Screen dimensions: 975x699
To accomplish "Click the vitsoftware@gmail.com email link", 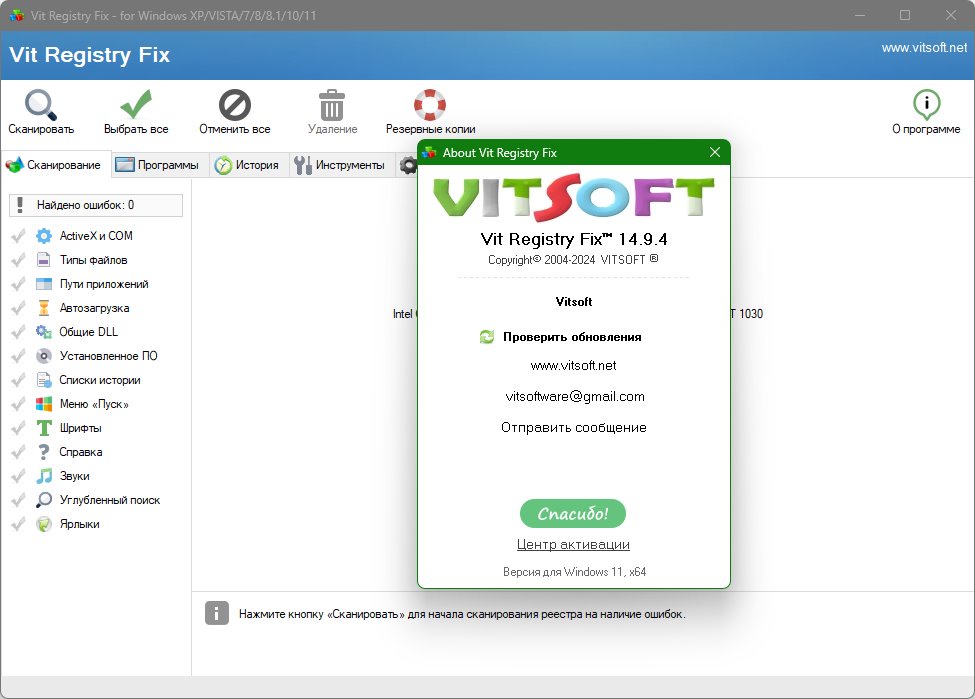I will tap(575, 397).
